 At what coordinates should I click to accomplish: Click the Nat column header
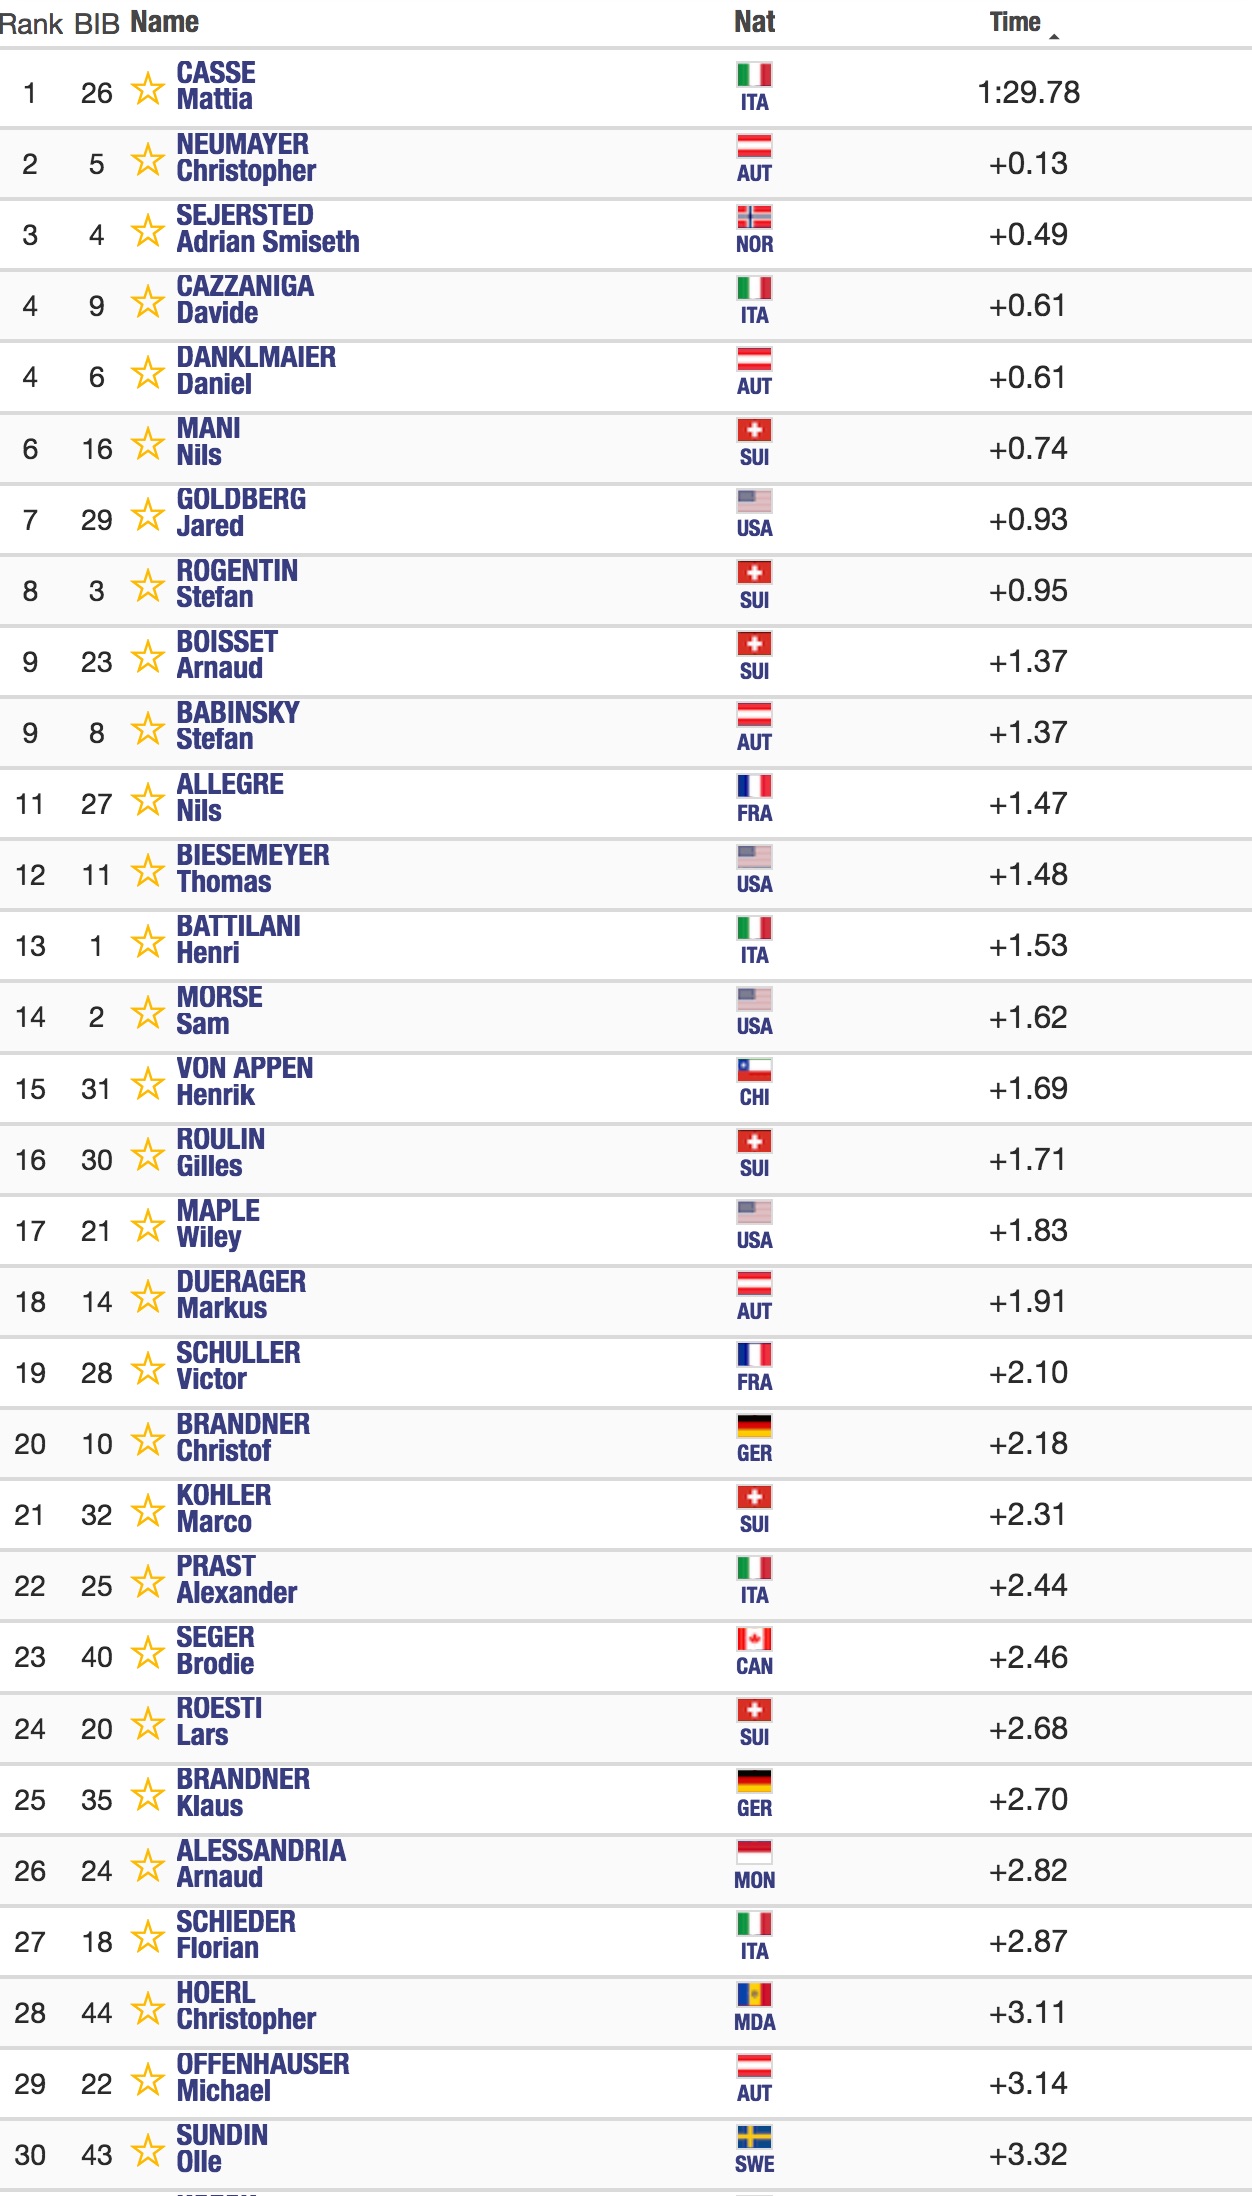pos(754,22)
